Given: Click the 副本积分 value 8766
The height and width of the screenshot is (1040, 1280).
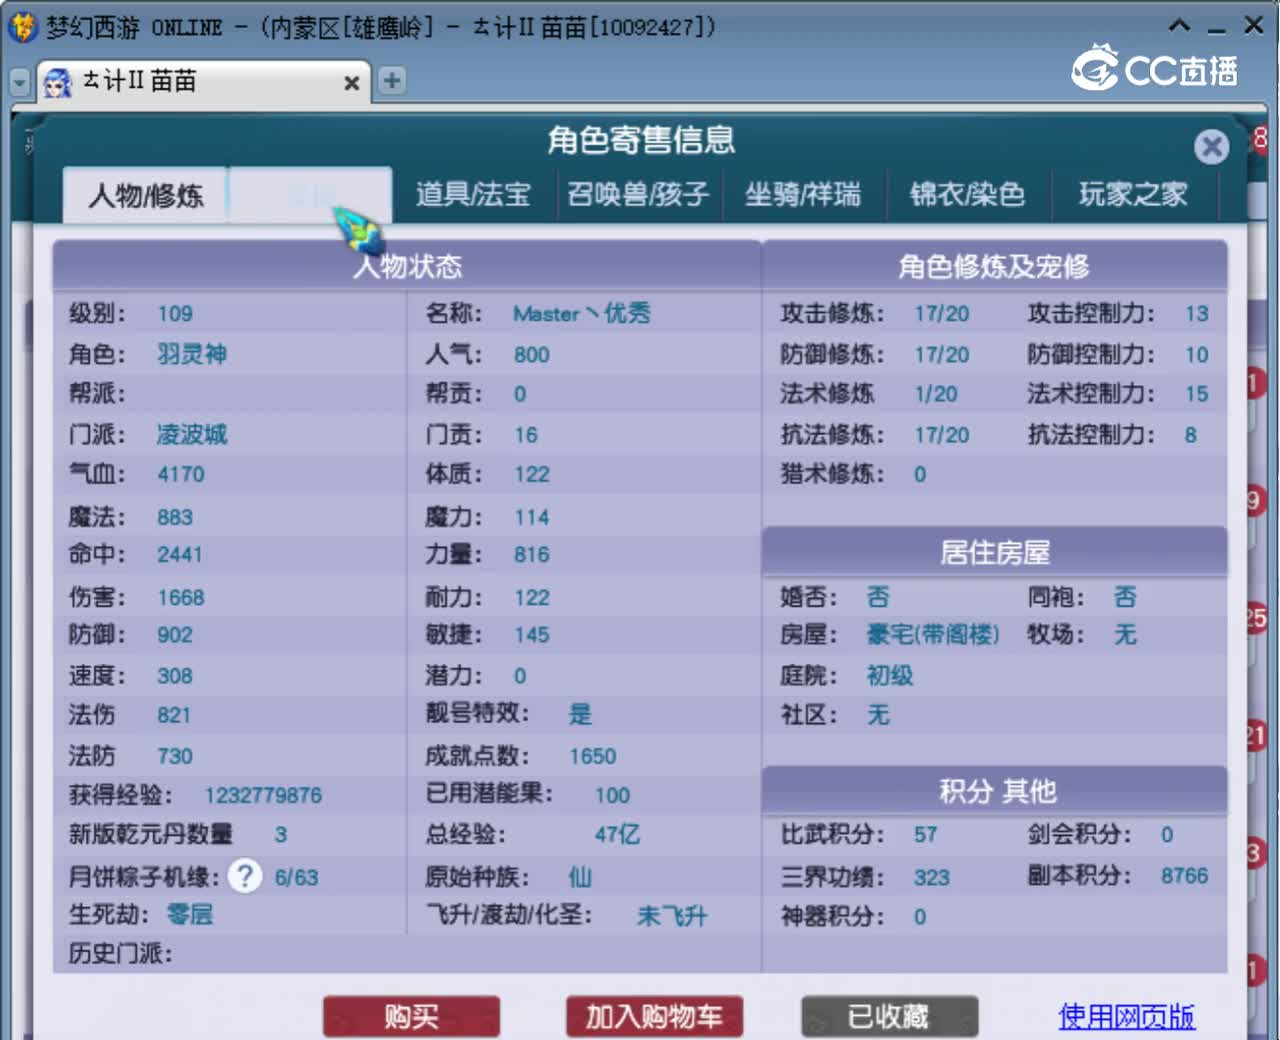Looking at the screenshot, I should coord(1184,876).
